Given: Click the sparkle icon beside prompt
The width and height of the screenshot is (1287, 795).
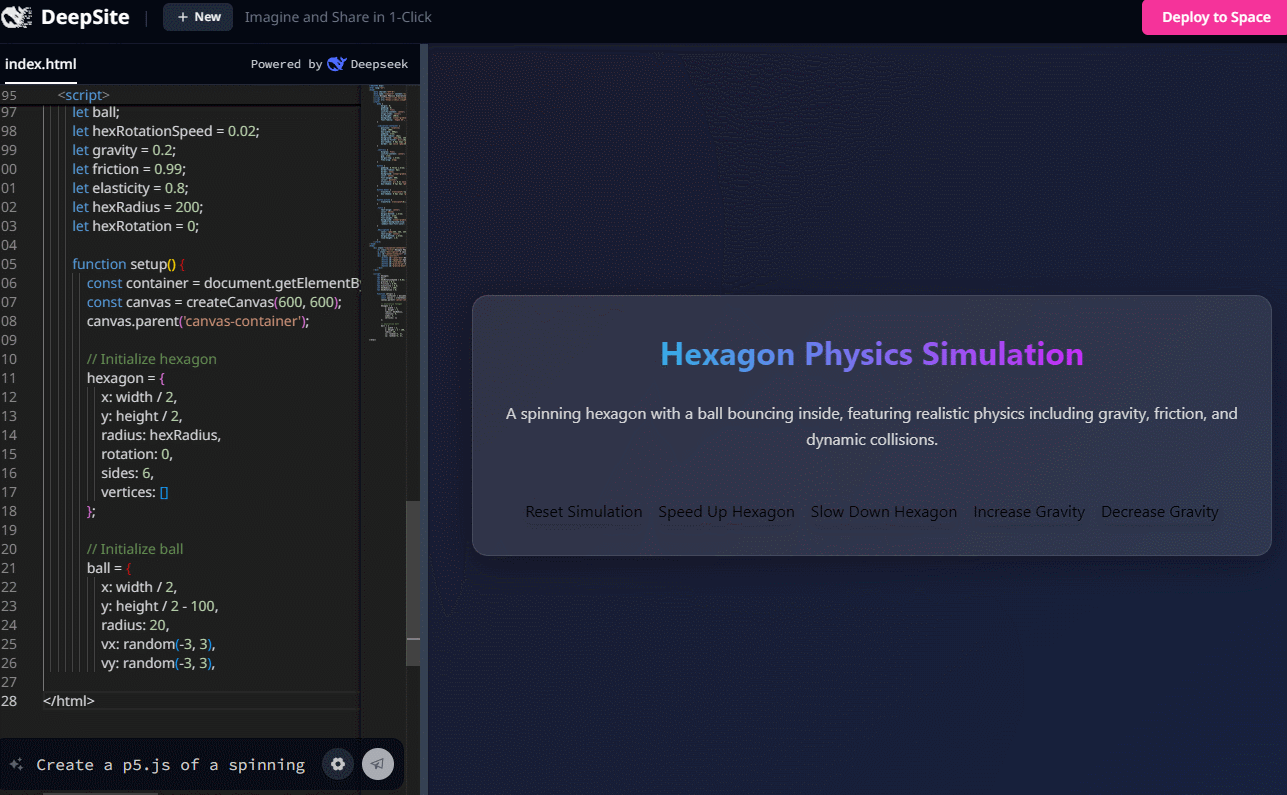Looking at the screenshot, I should (16, 765).
